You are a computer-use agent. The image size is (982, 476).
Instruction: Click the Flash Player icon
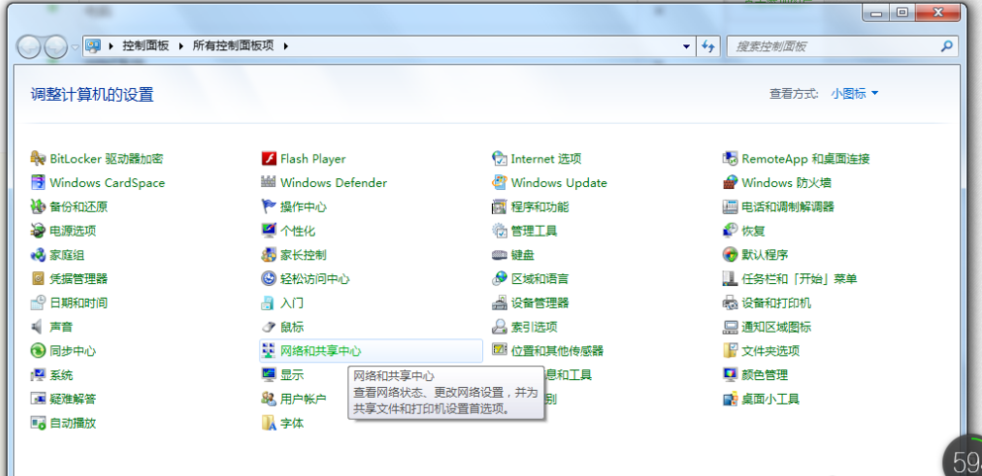point(268,159)
